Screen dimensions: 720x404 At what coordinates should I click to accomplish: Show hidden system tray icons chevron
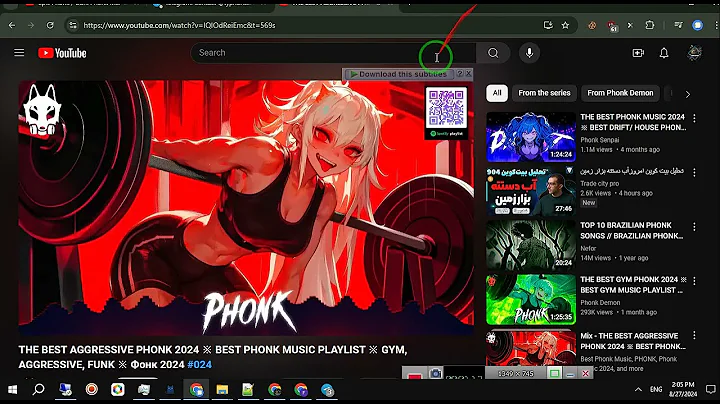[x=638, y=389]
